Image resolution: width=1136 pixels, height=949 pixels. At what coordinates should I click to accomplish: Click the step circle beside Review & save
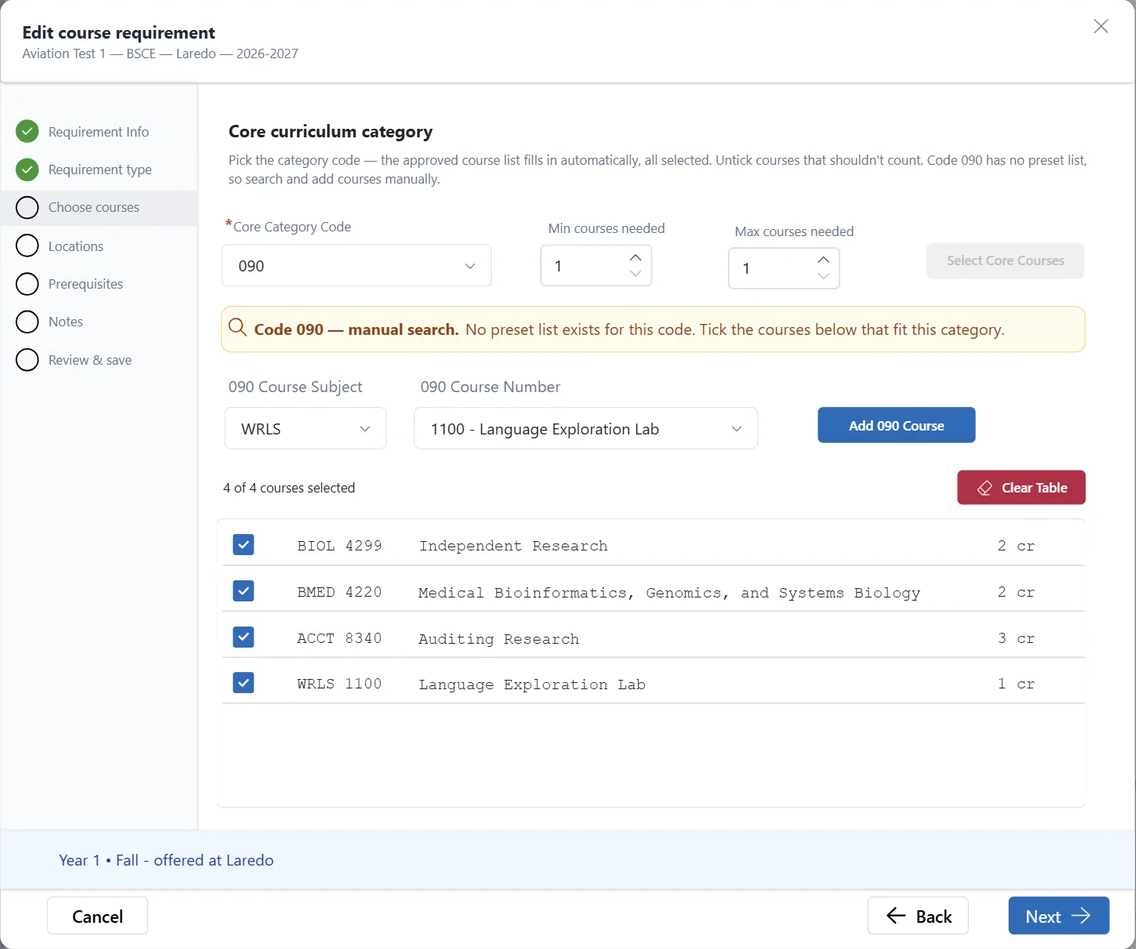click(27, 360)
